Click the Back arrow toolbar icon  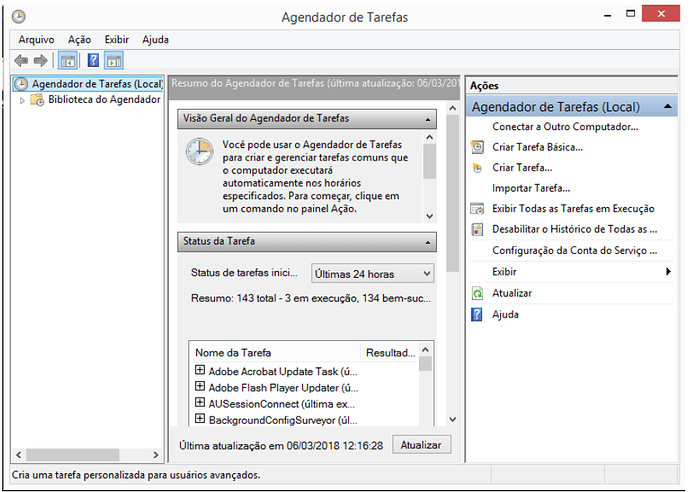21,61
